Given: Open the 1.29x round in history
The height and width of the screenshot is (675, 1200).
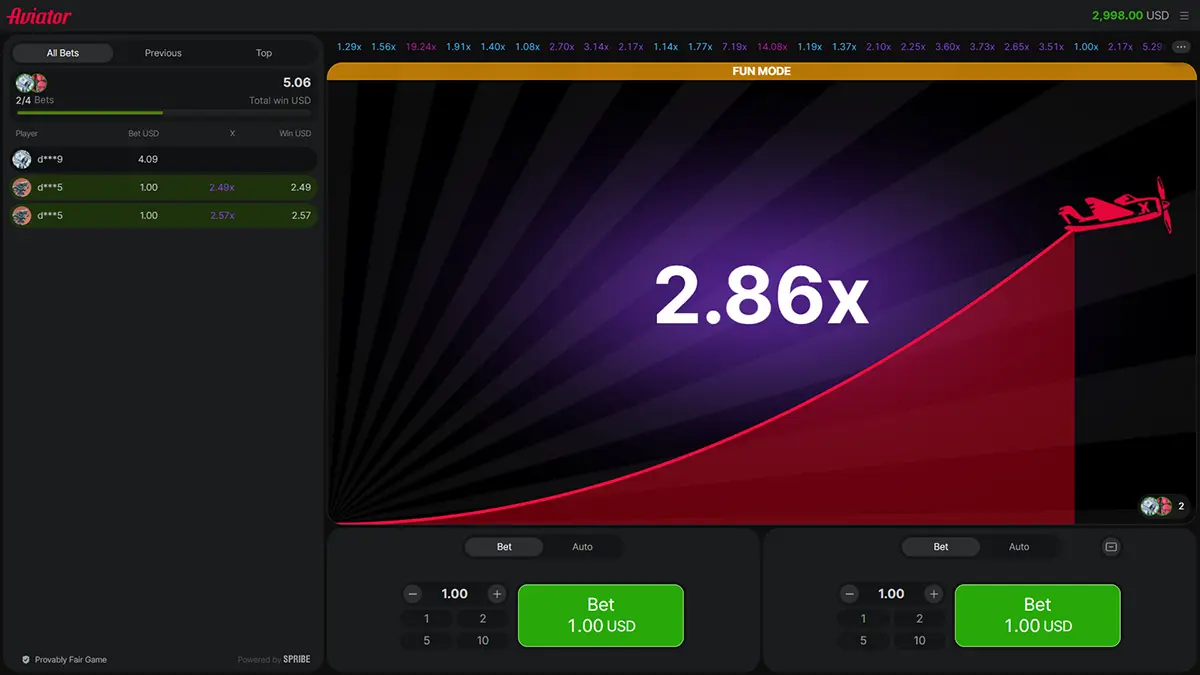Looking at the screenshot, I should pyautogui.click(x=349, y=47).
